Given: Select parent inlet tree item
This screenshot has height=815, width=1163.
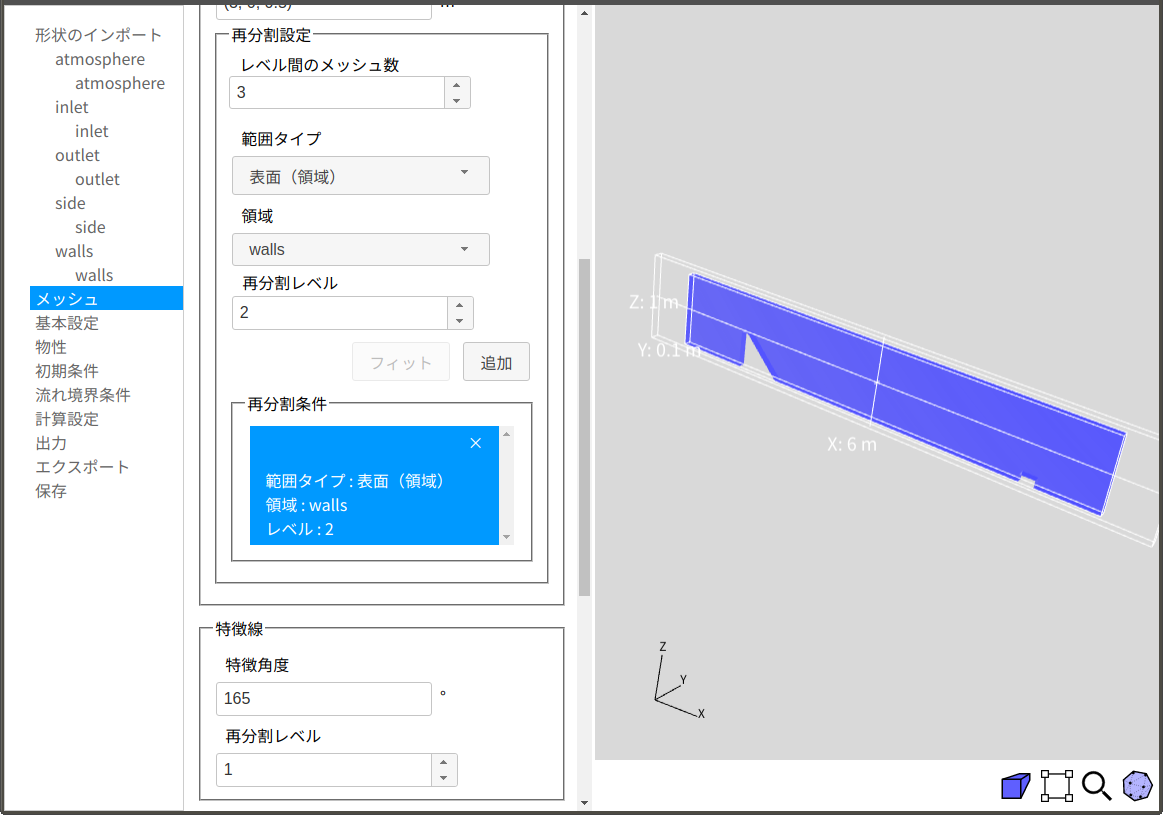Looking at the screenshot, I should coord(72,108).
